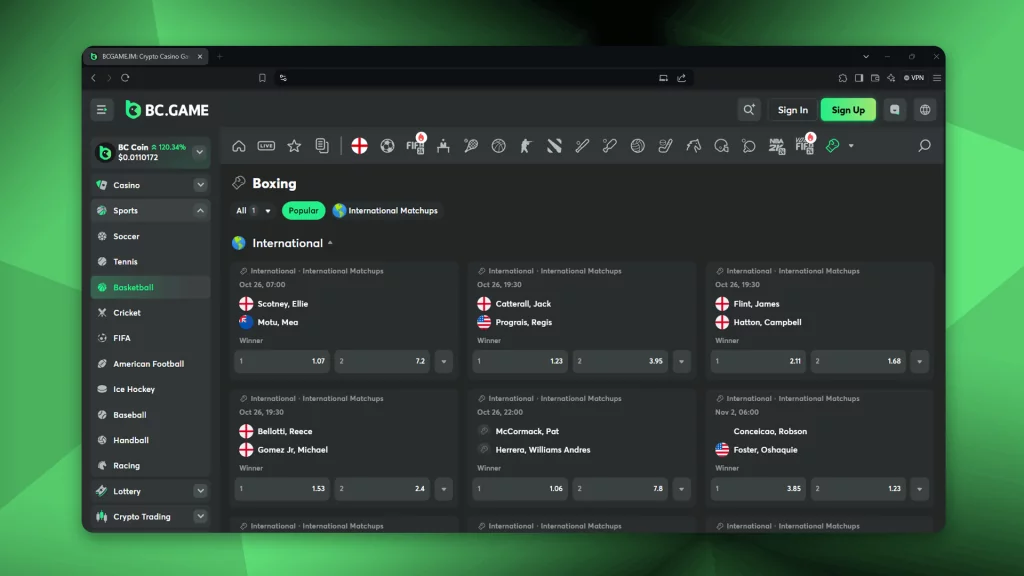Open the chat icon in header

(895, 110)
